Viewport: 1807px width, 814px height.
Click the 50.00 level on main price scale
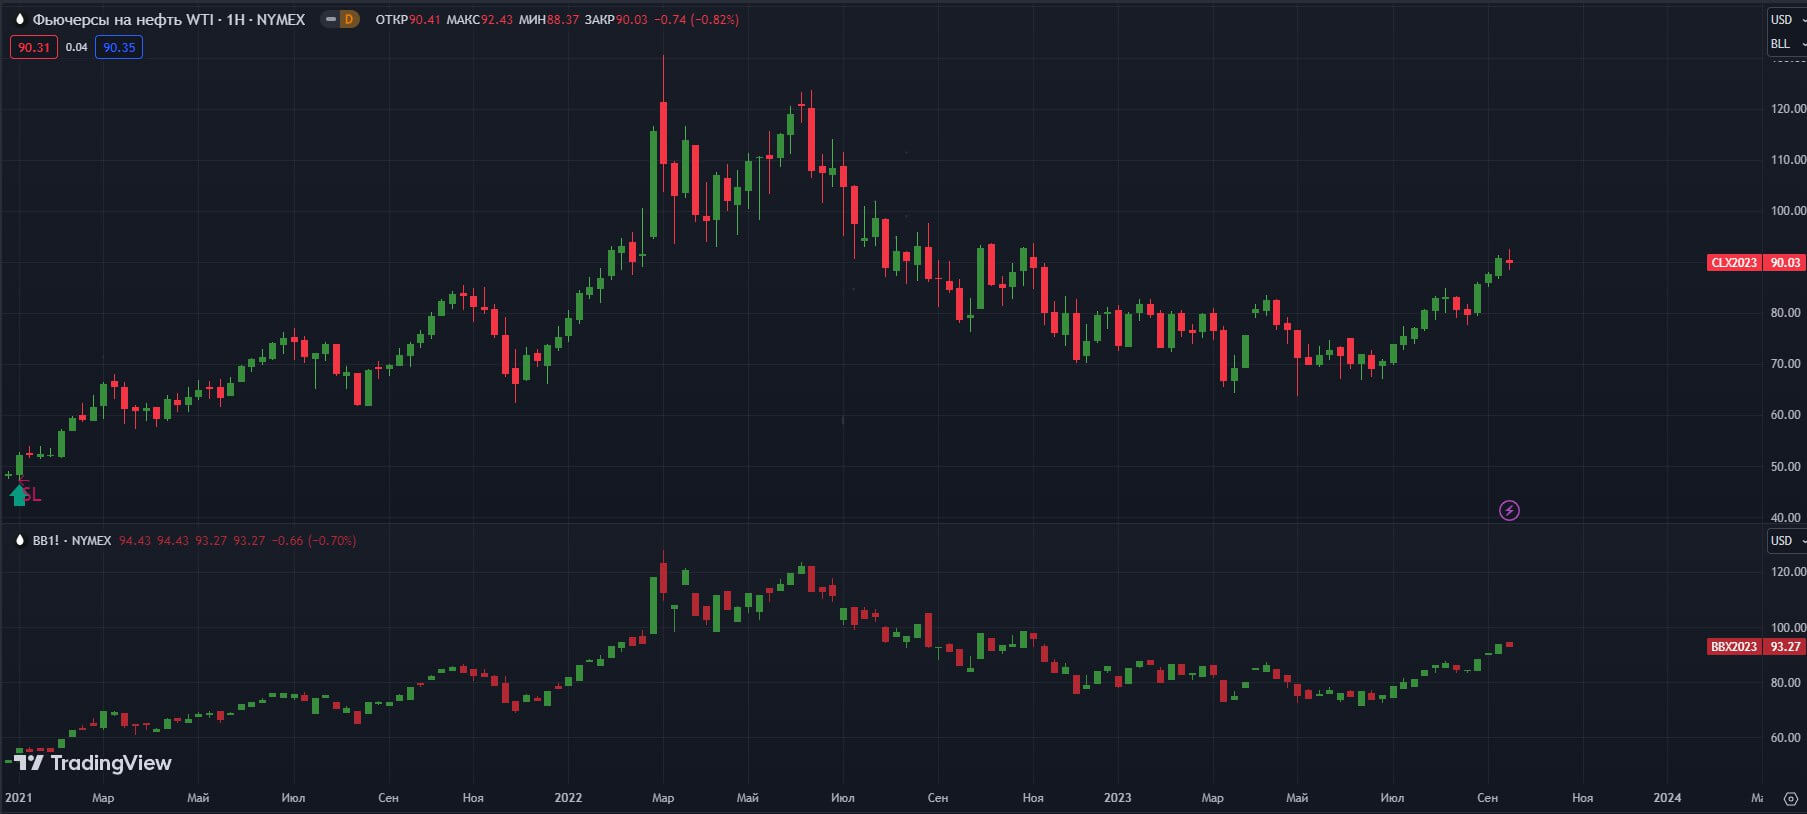1785,467
